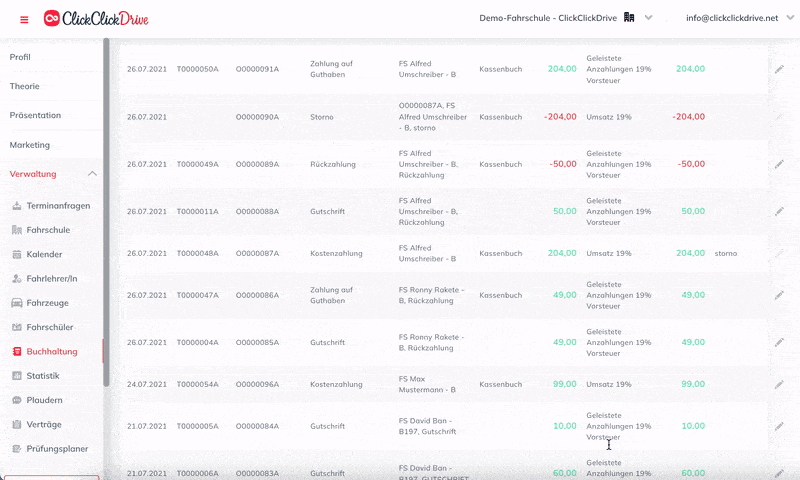Click FS Max Mustermann - B cell
Screen dimensions: 800x480
click(x=427, y=384)
